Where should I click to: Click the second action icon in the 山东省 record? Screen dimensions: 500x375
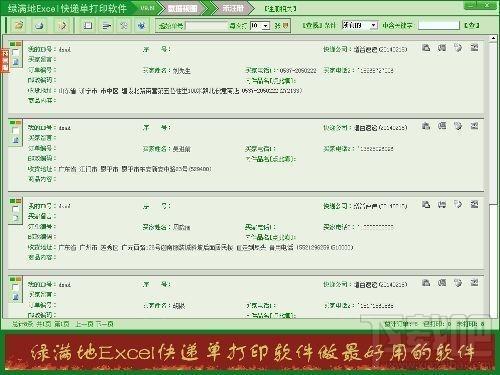[442, 48]
